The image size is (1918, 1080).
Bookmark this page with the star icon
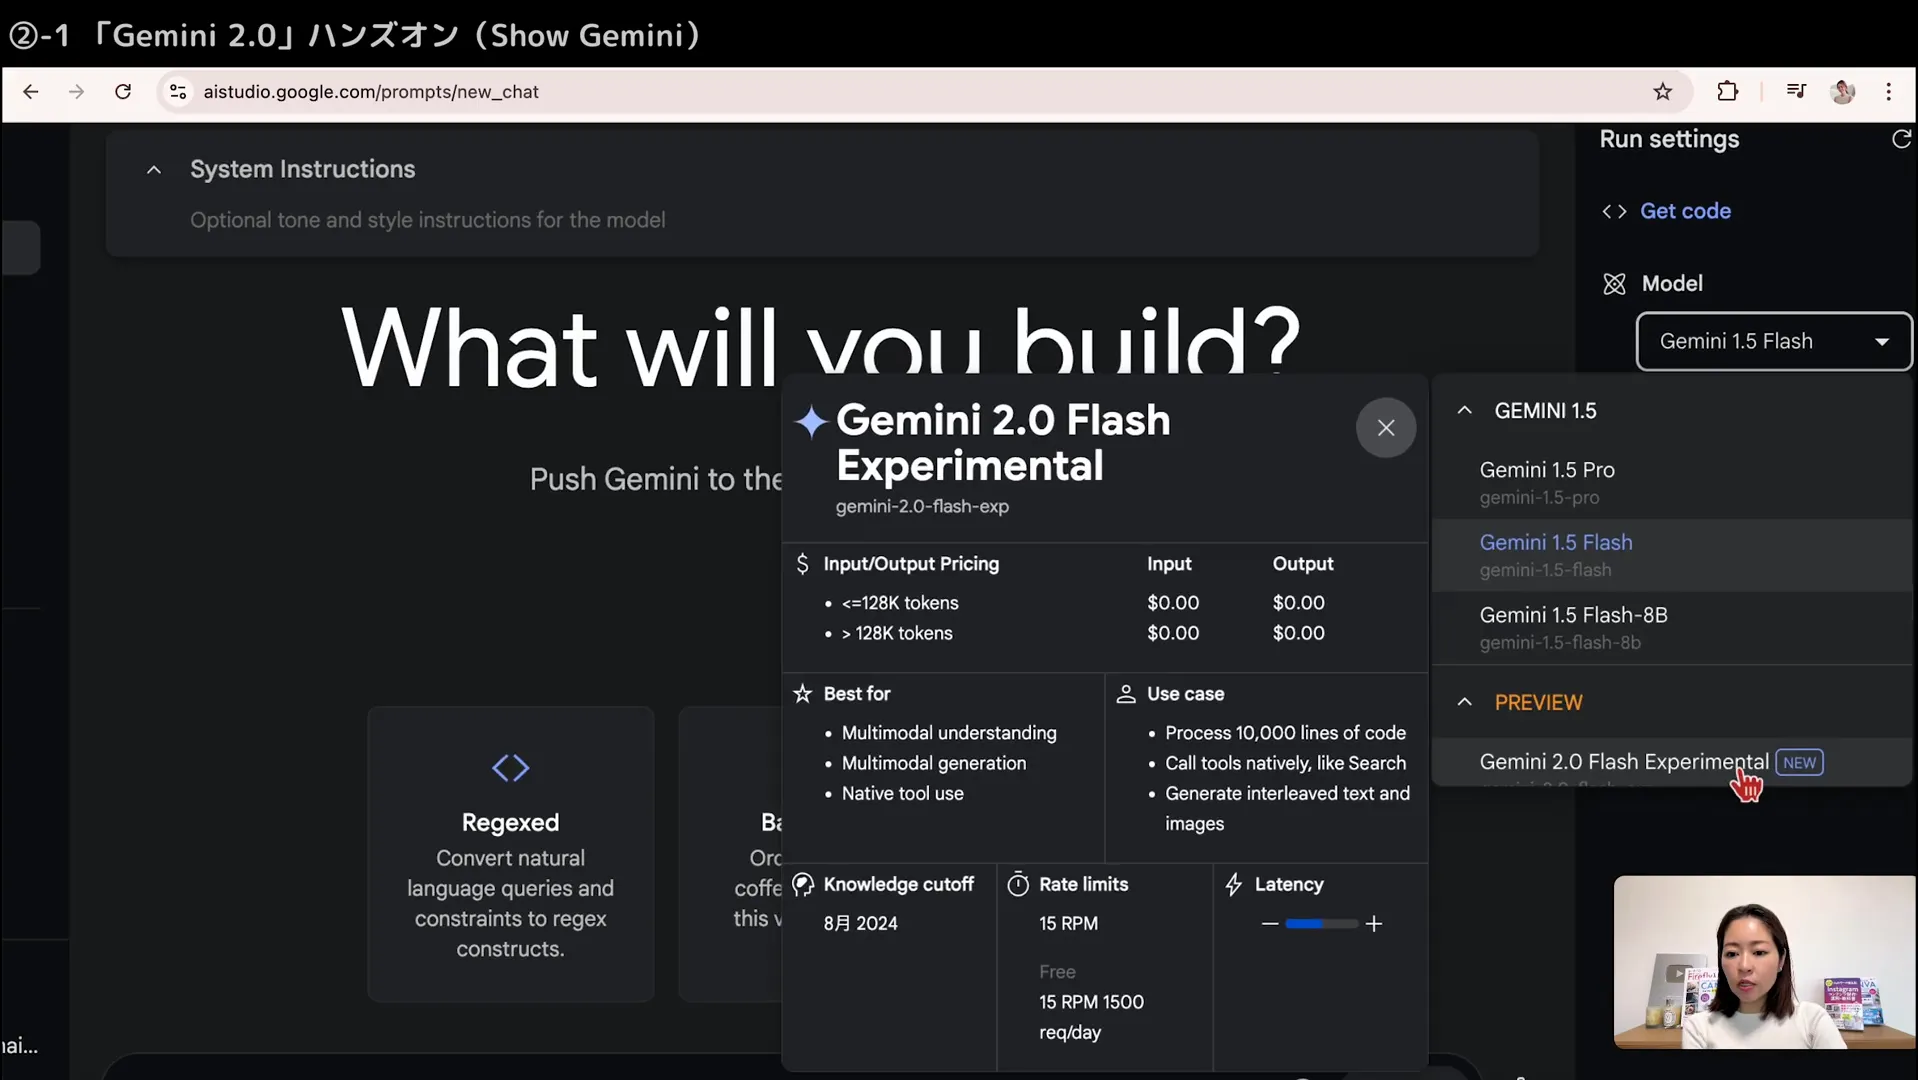(x=1662, y=92)
